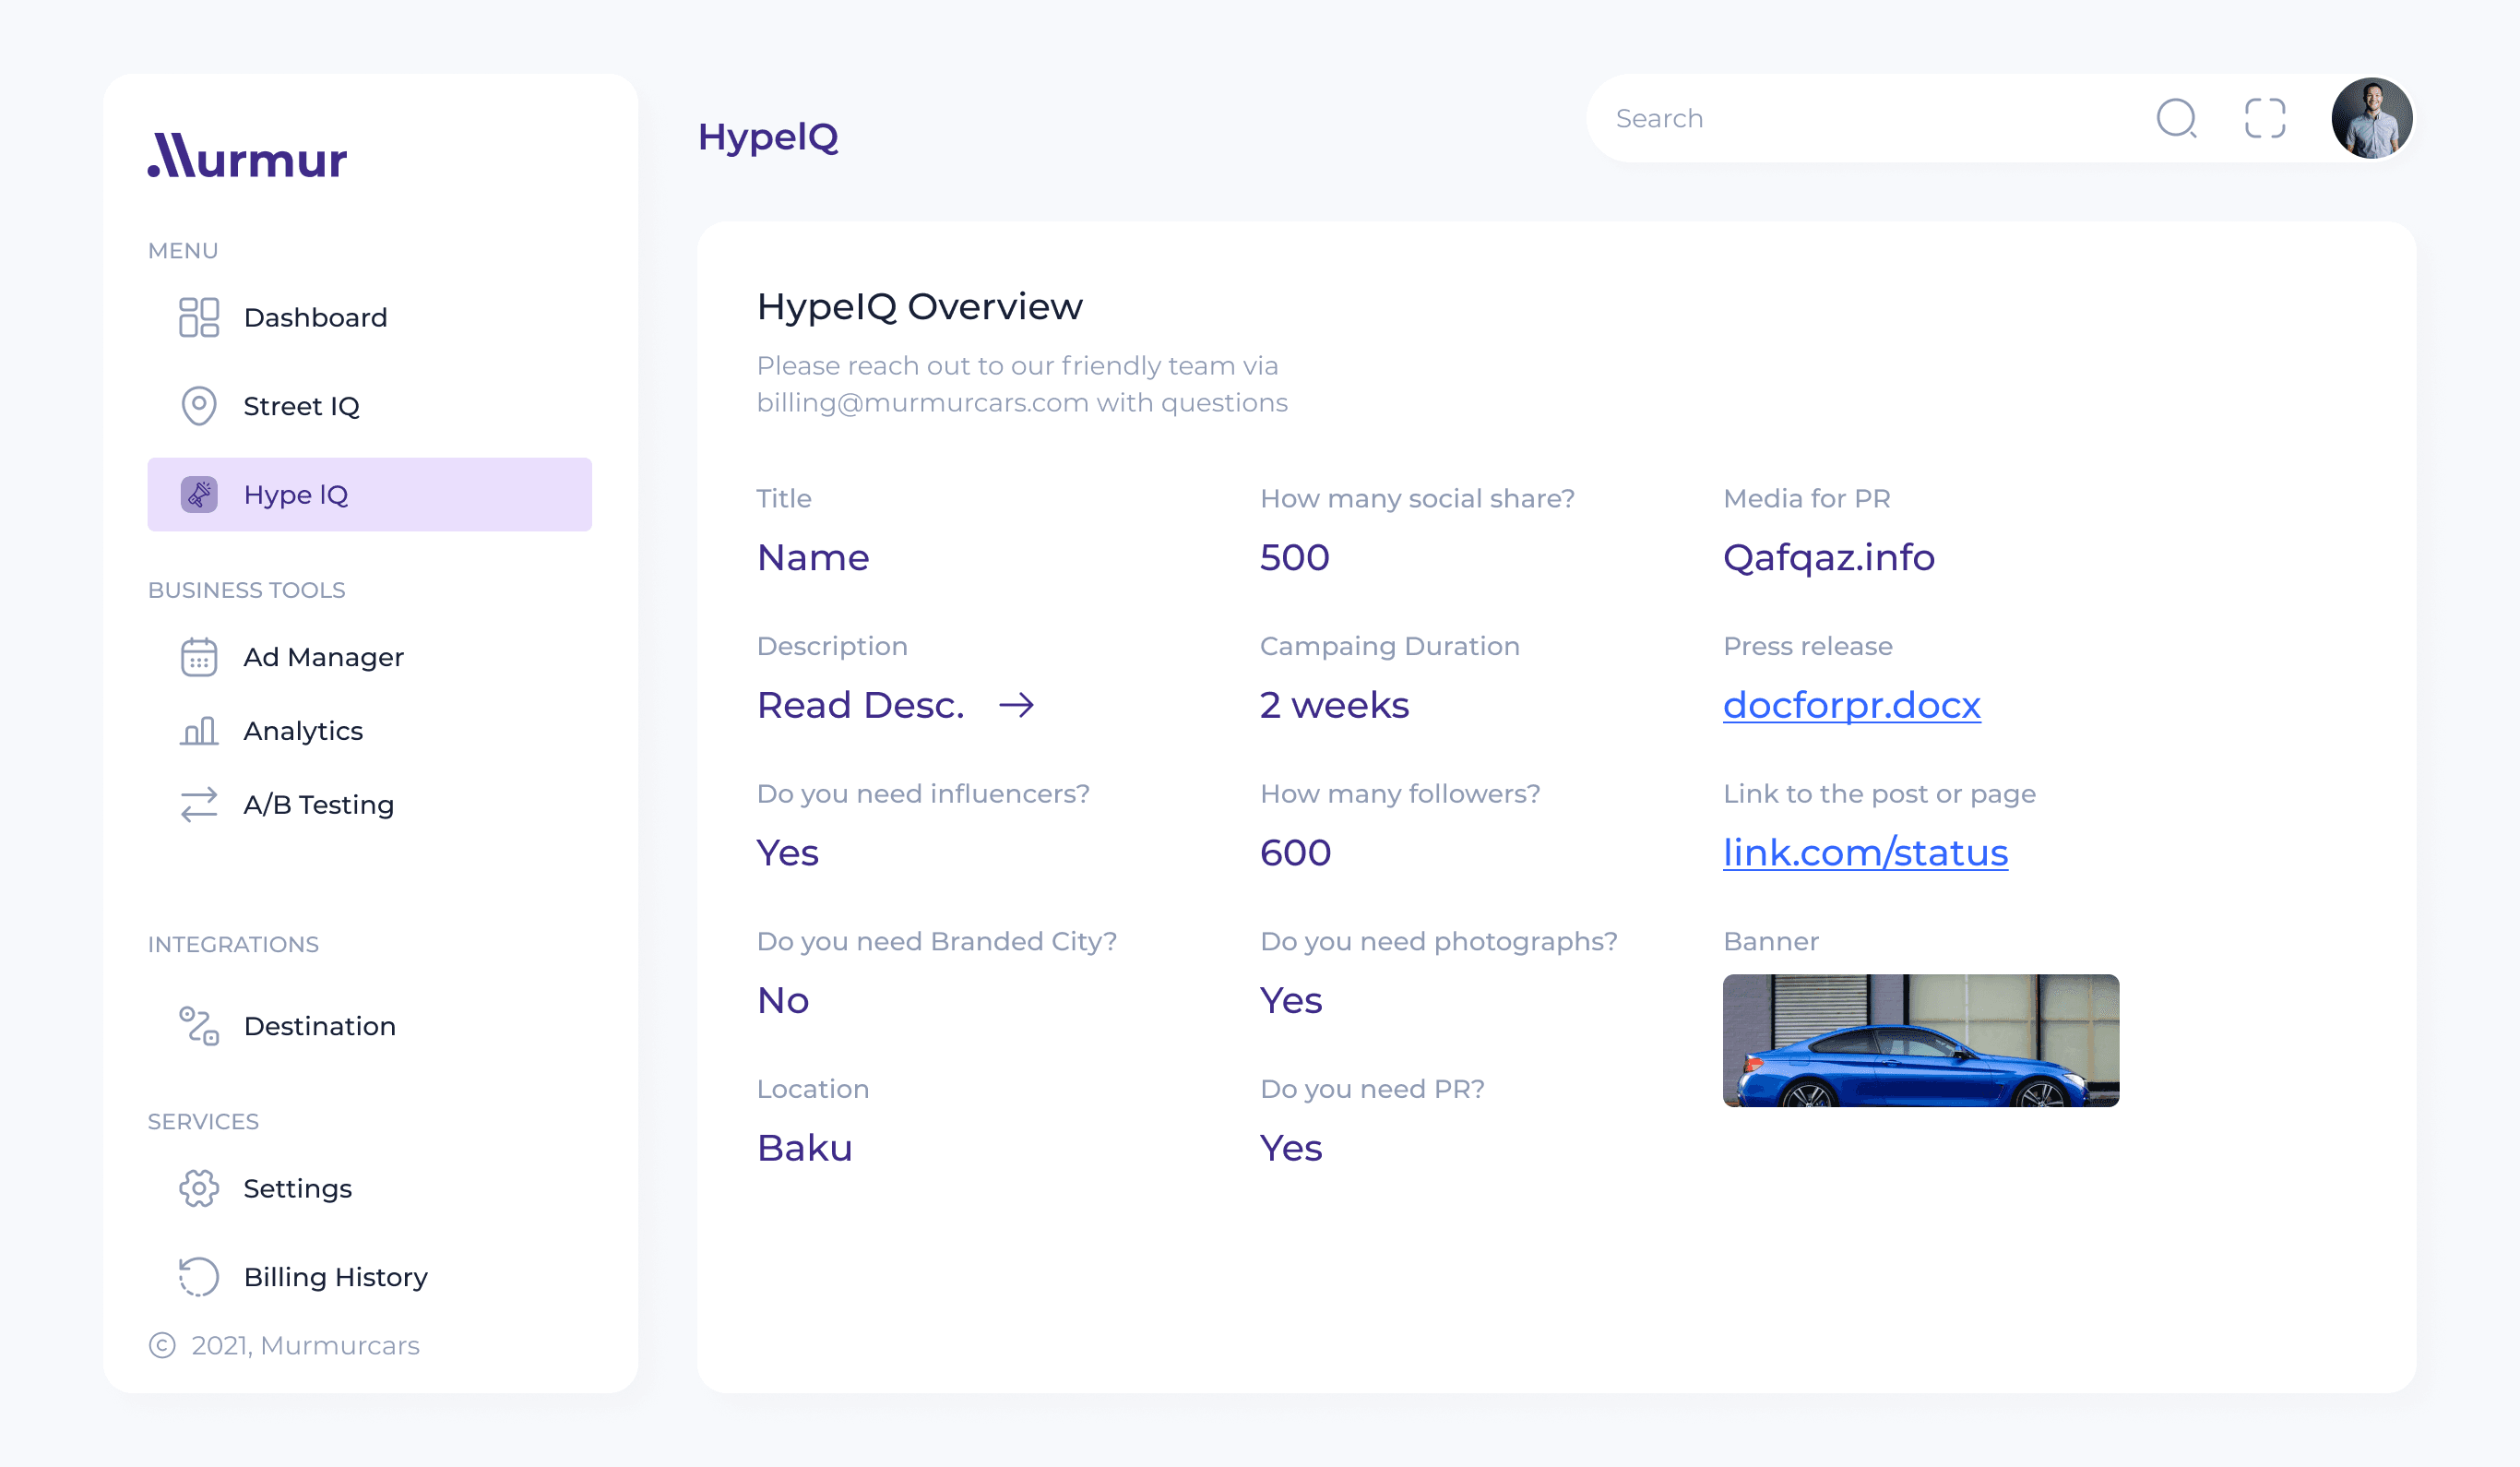This screenshot has width=2520, height=1467.
Task: Click the Yes under photographs question
Action: pyautogui.click(x=1290, y=1001)
